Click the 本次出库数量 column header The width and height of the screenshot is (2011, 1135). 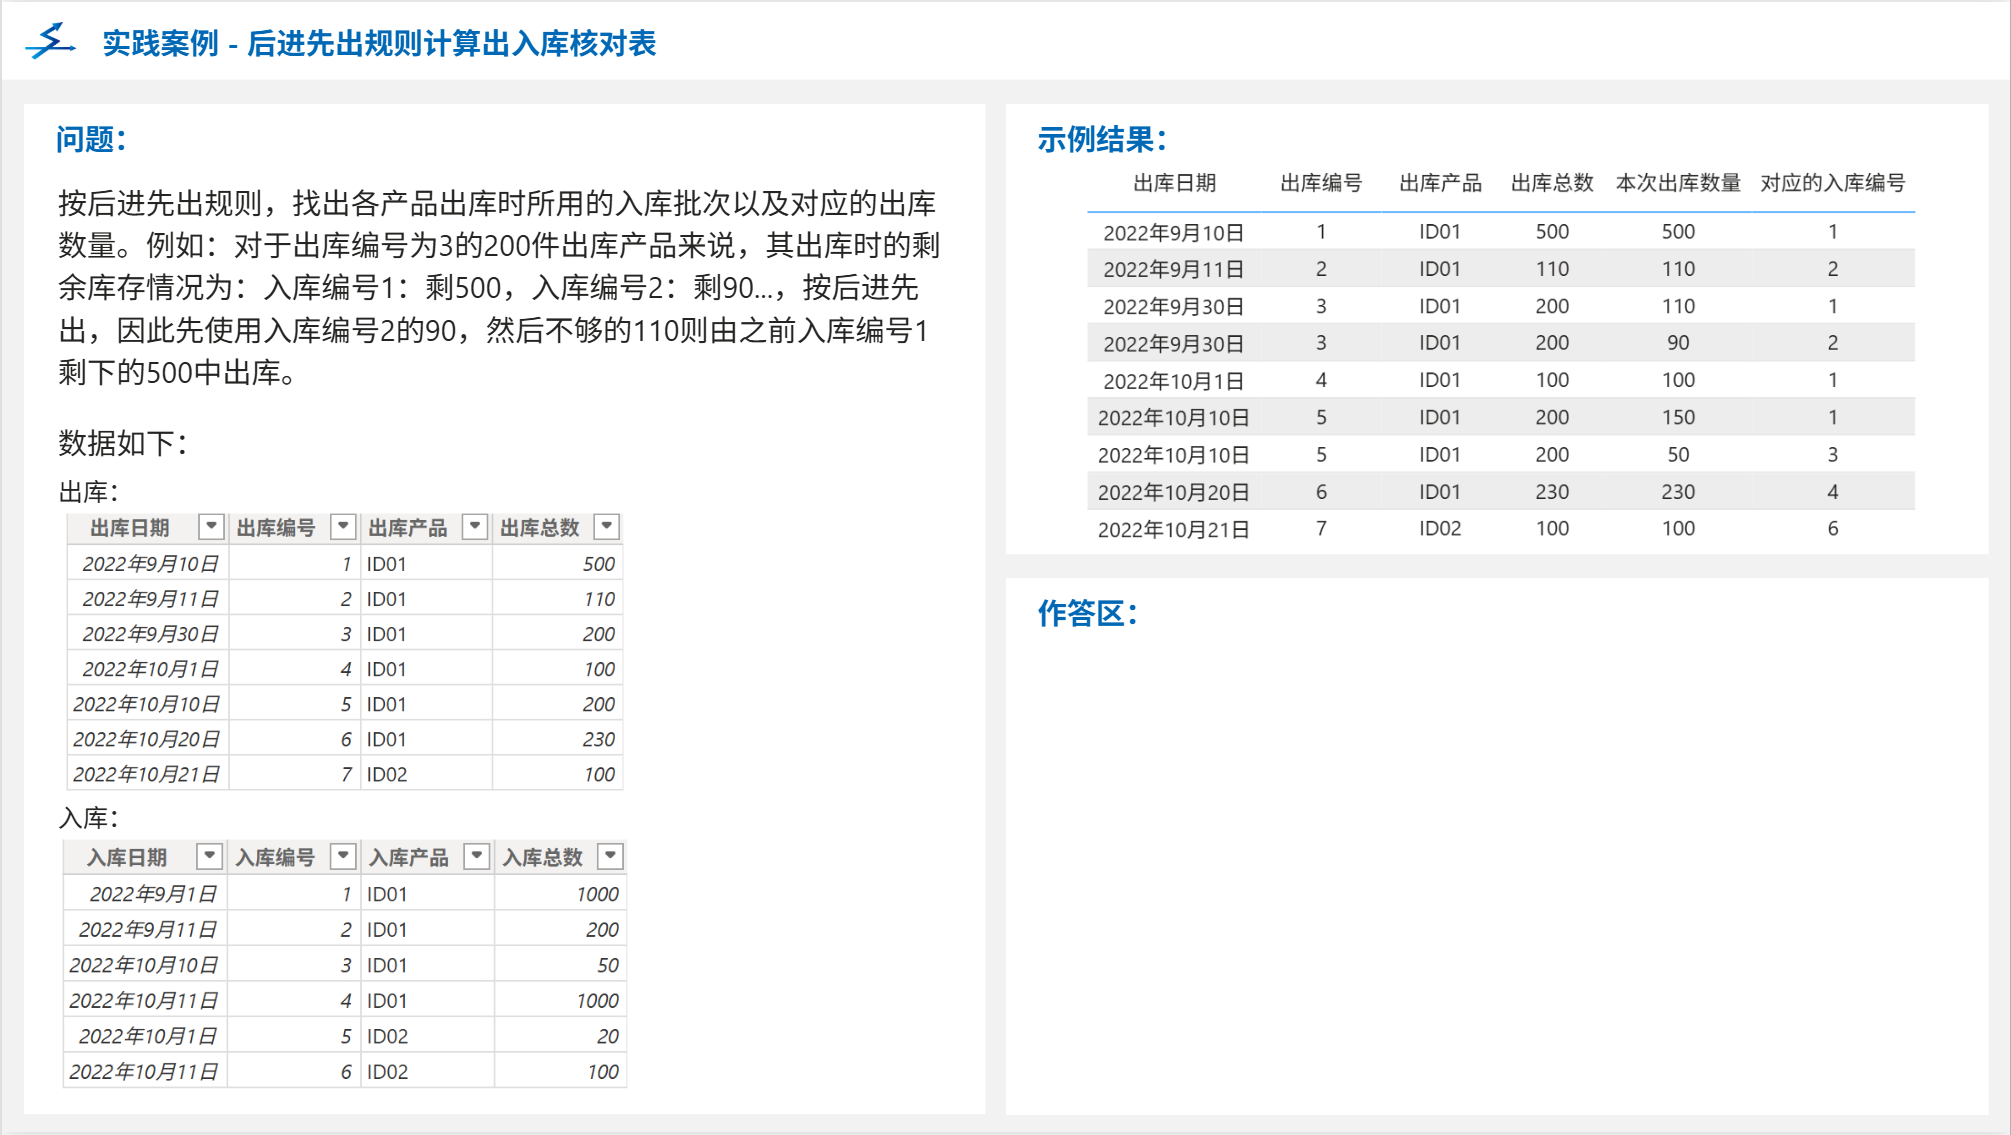pyautogui.click(x=1678, y=183)
